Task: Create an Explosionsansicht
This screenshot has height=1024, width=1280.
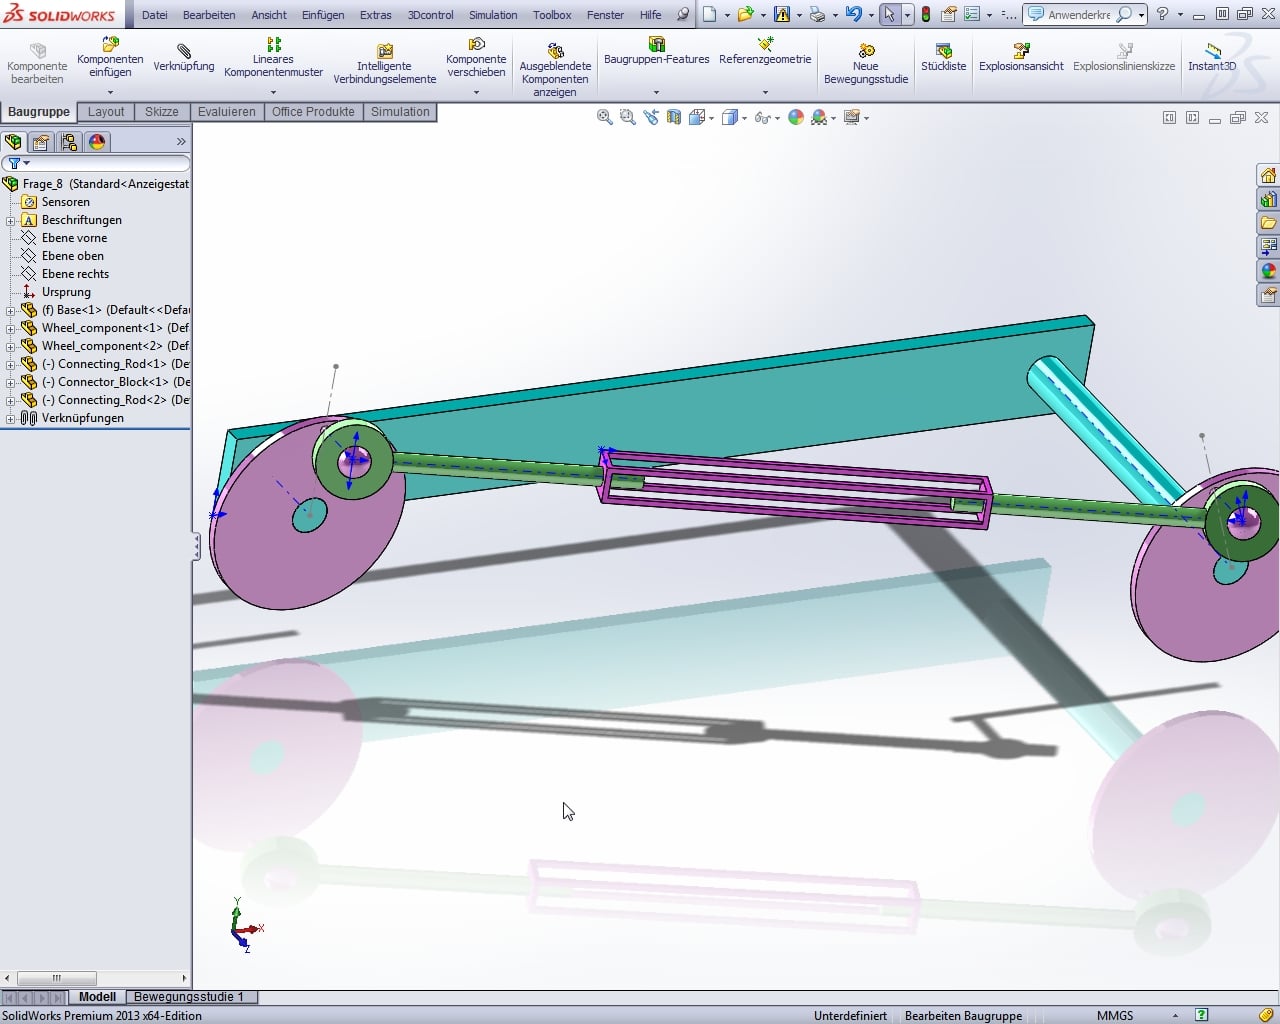Action: click(x=1020, y=51)
